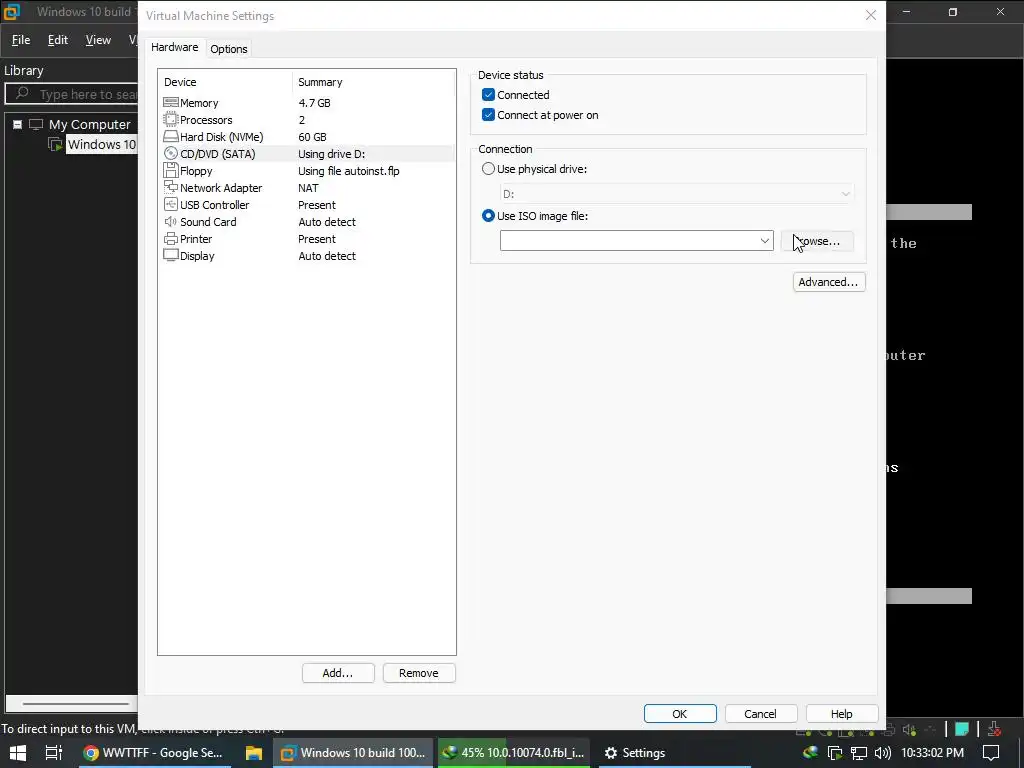Click the VMware status bar sound device icon
This screenshot has height=768, width=1024.
pos(908,729)
